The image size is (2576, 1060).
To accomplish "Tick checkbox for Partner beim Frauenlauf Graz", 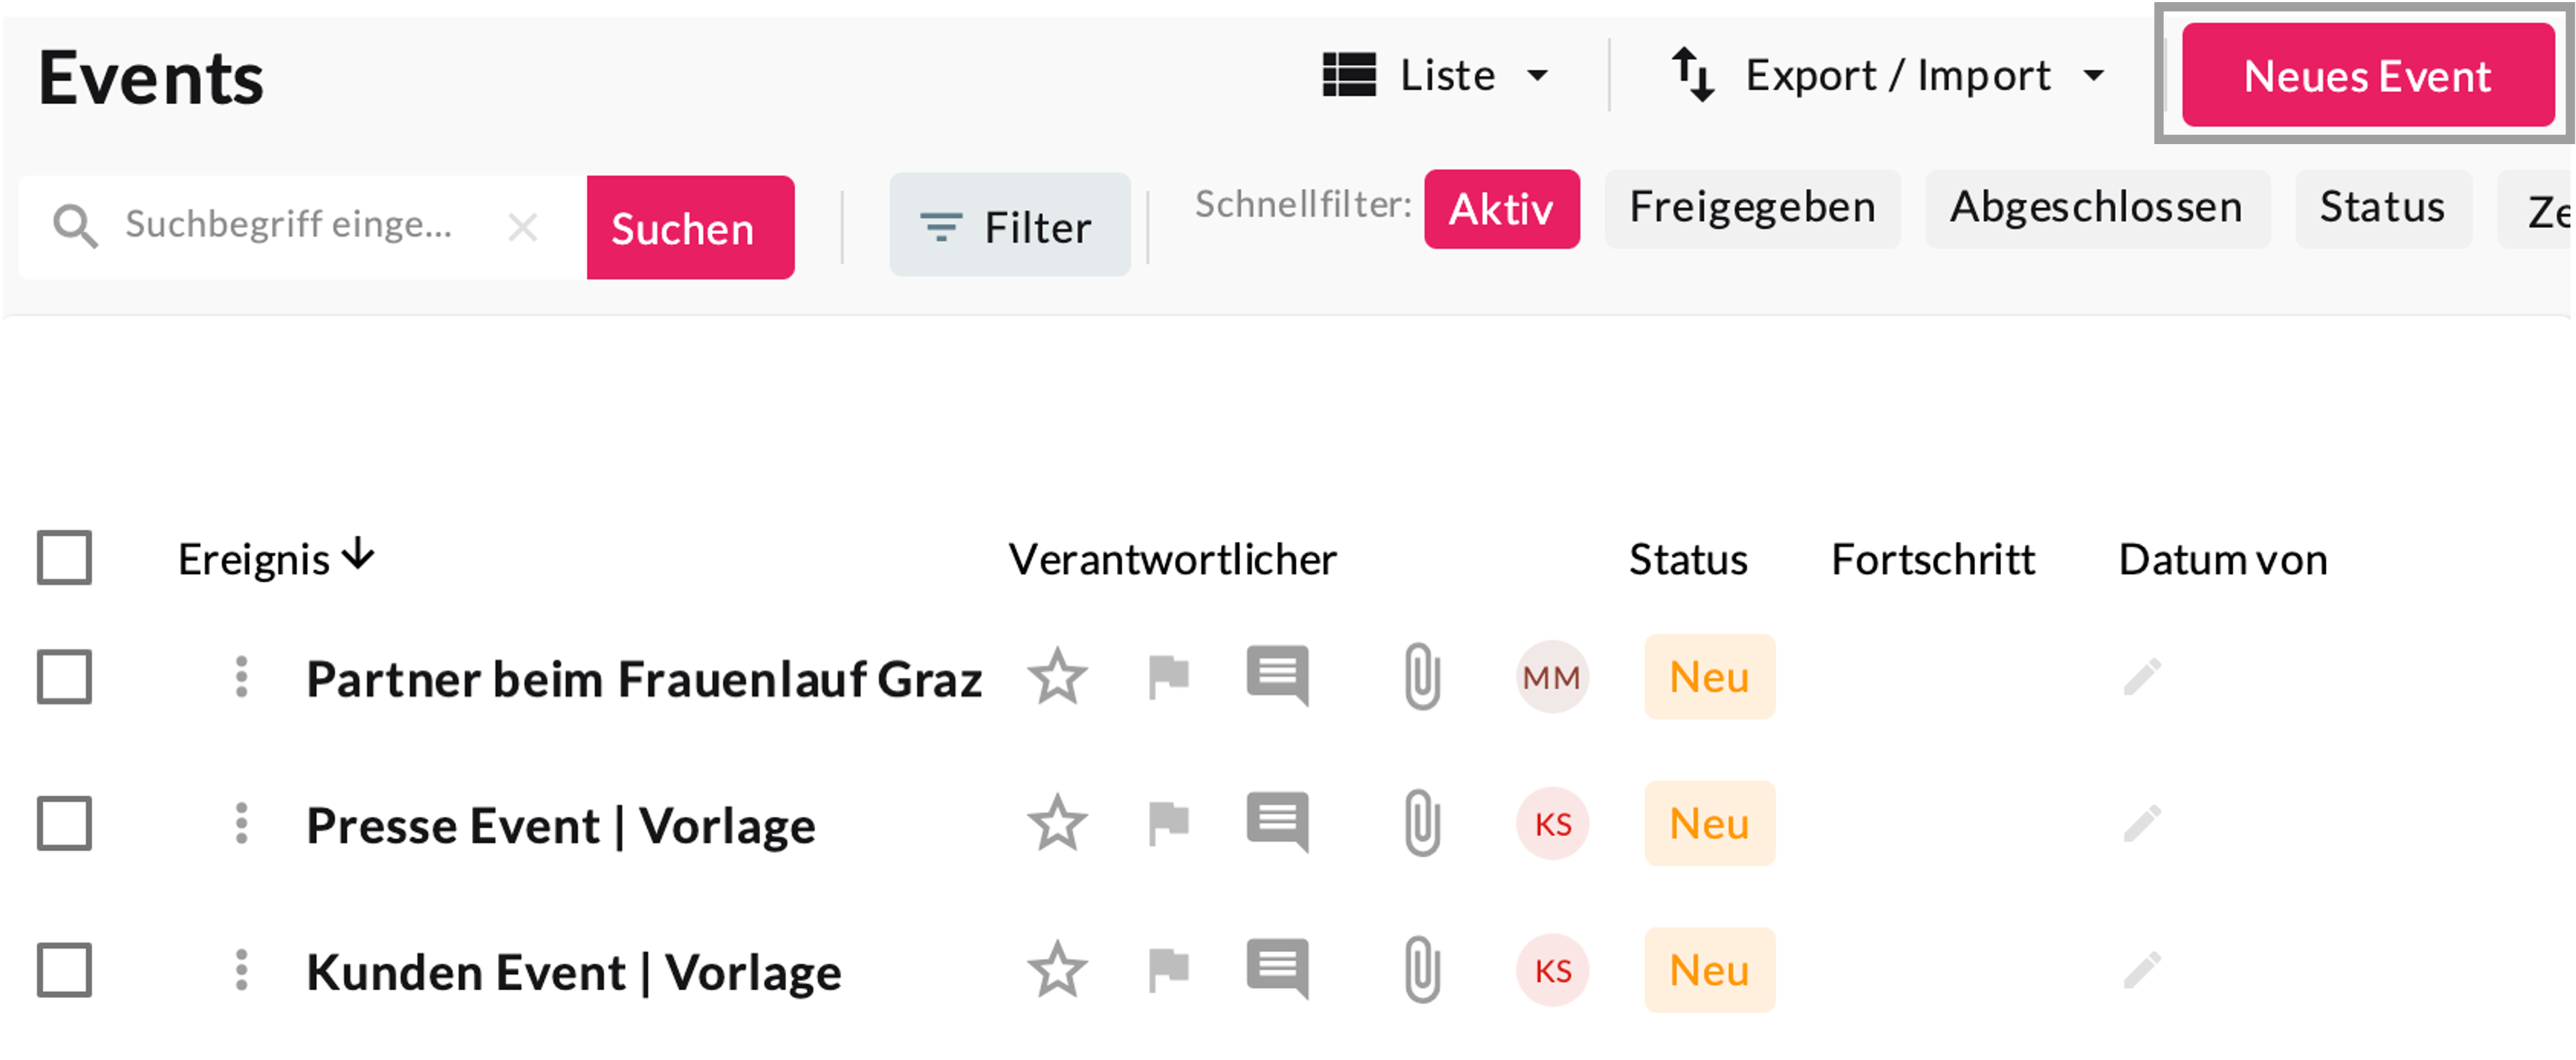I will tap(65, 677).
